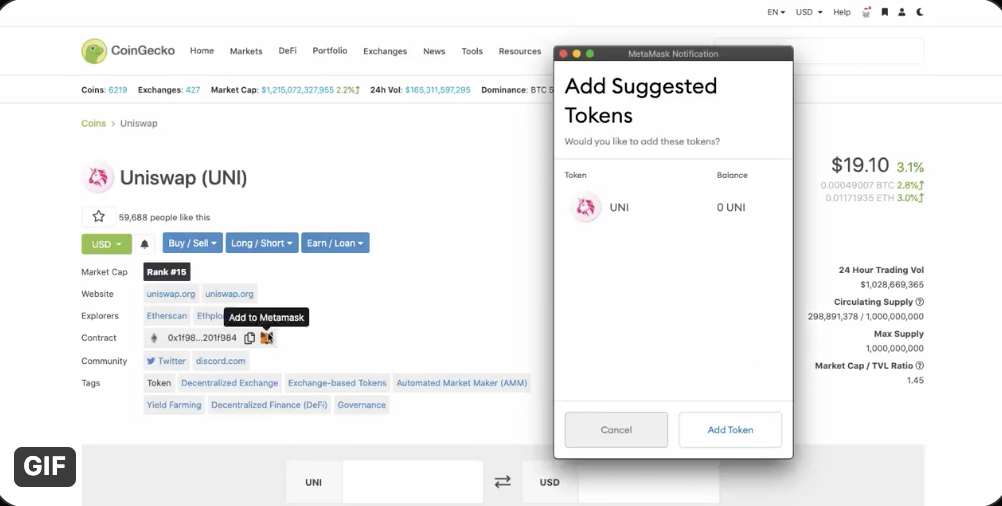Click the swap arrows between UNI and USD
Viewport: 1002px width, 506px height.
point(503,482)
